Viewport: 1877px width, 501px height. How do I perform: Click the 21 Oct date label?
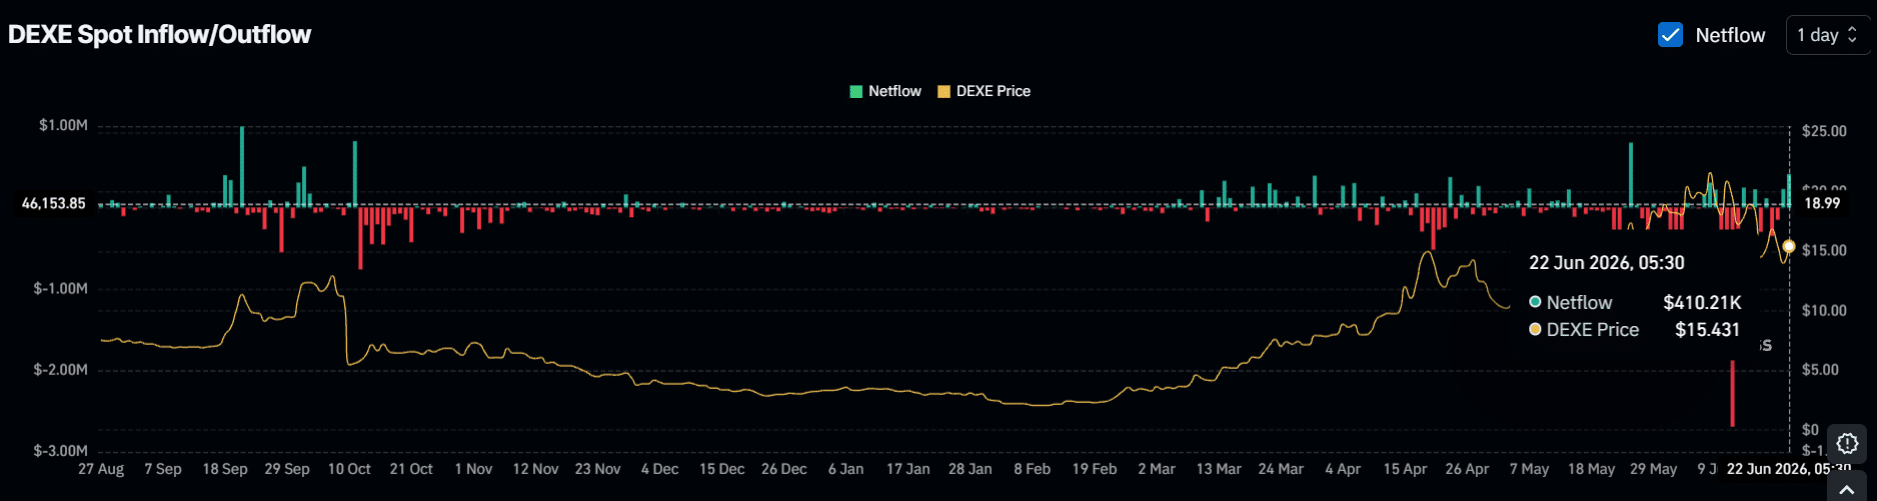pyautogui.click(x=411, y=468)
